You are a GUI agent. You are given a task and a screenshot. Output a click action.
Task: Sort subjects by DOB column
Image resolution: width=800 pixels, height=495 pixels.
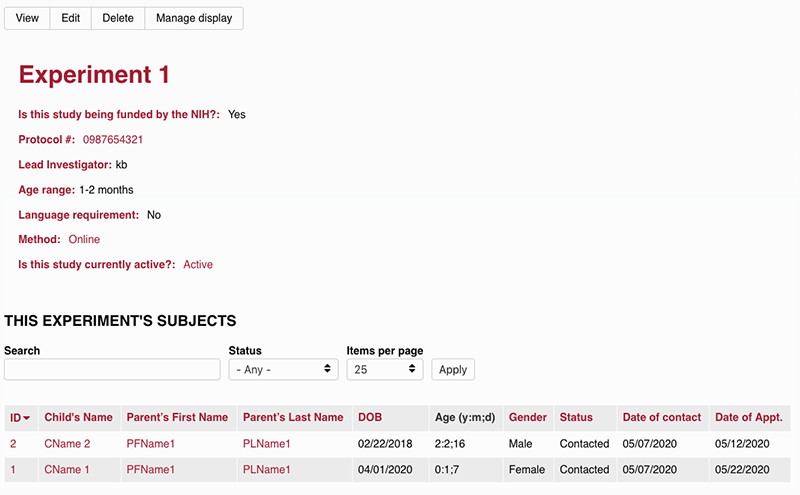click(x=369, y=417)
